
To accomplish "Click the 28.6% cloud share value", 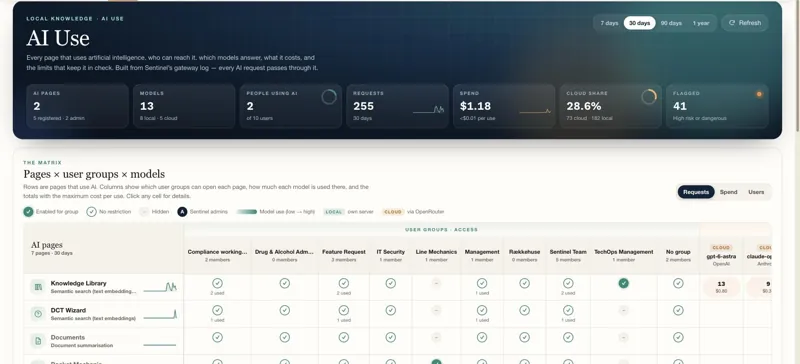I will pyautogui.click(x=584, y=106).
